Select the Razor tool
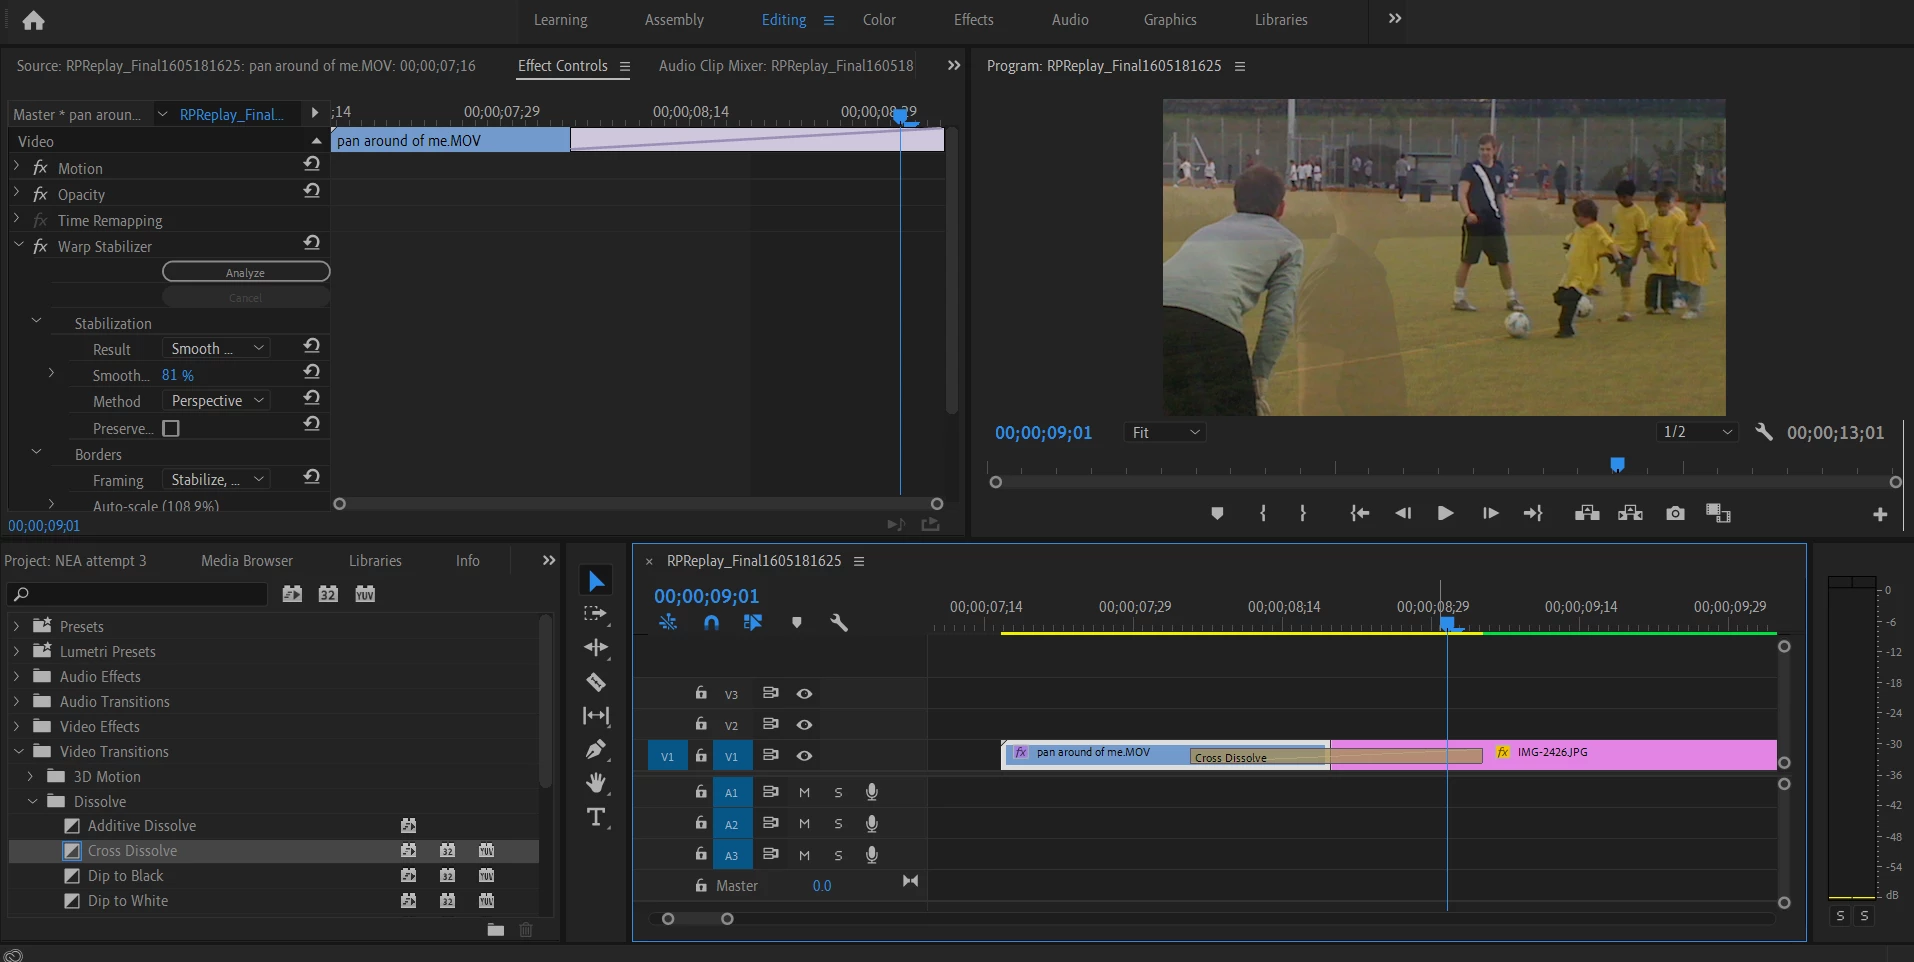 coord(596,682)
